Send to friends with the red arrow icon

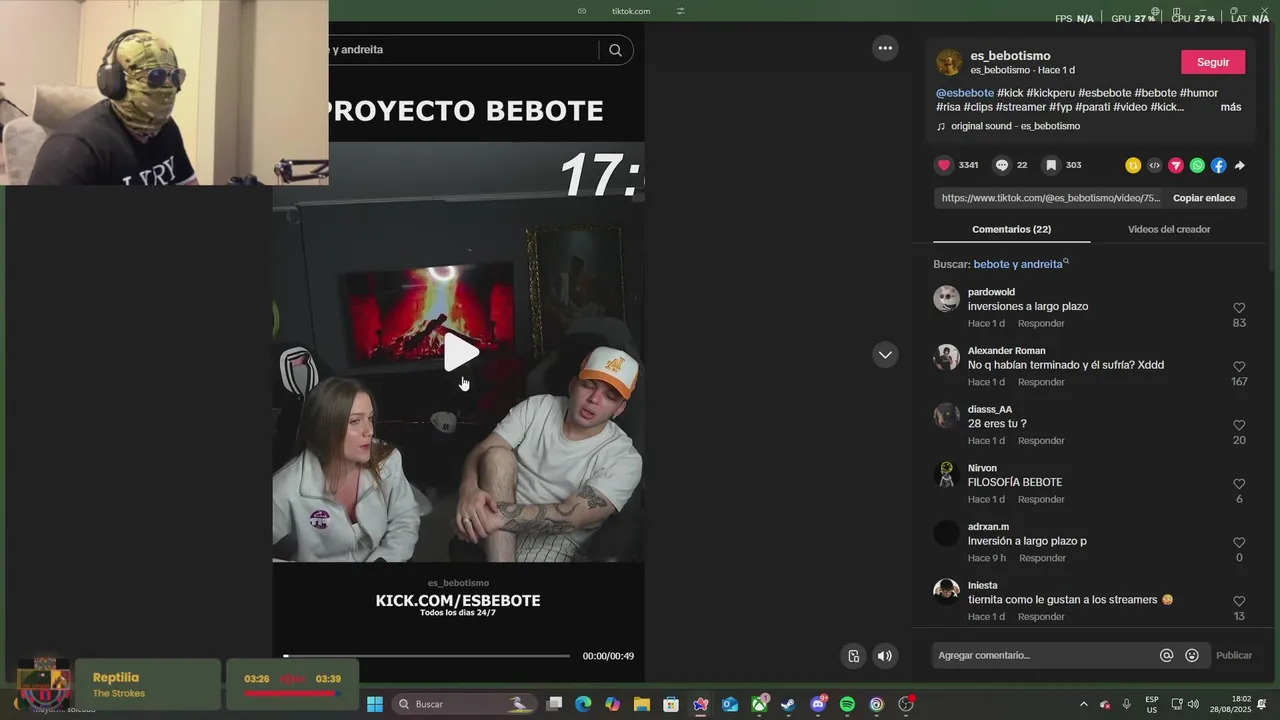tap(1176, 165)
